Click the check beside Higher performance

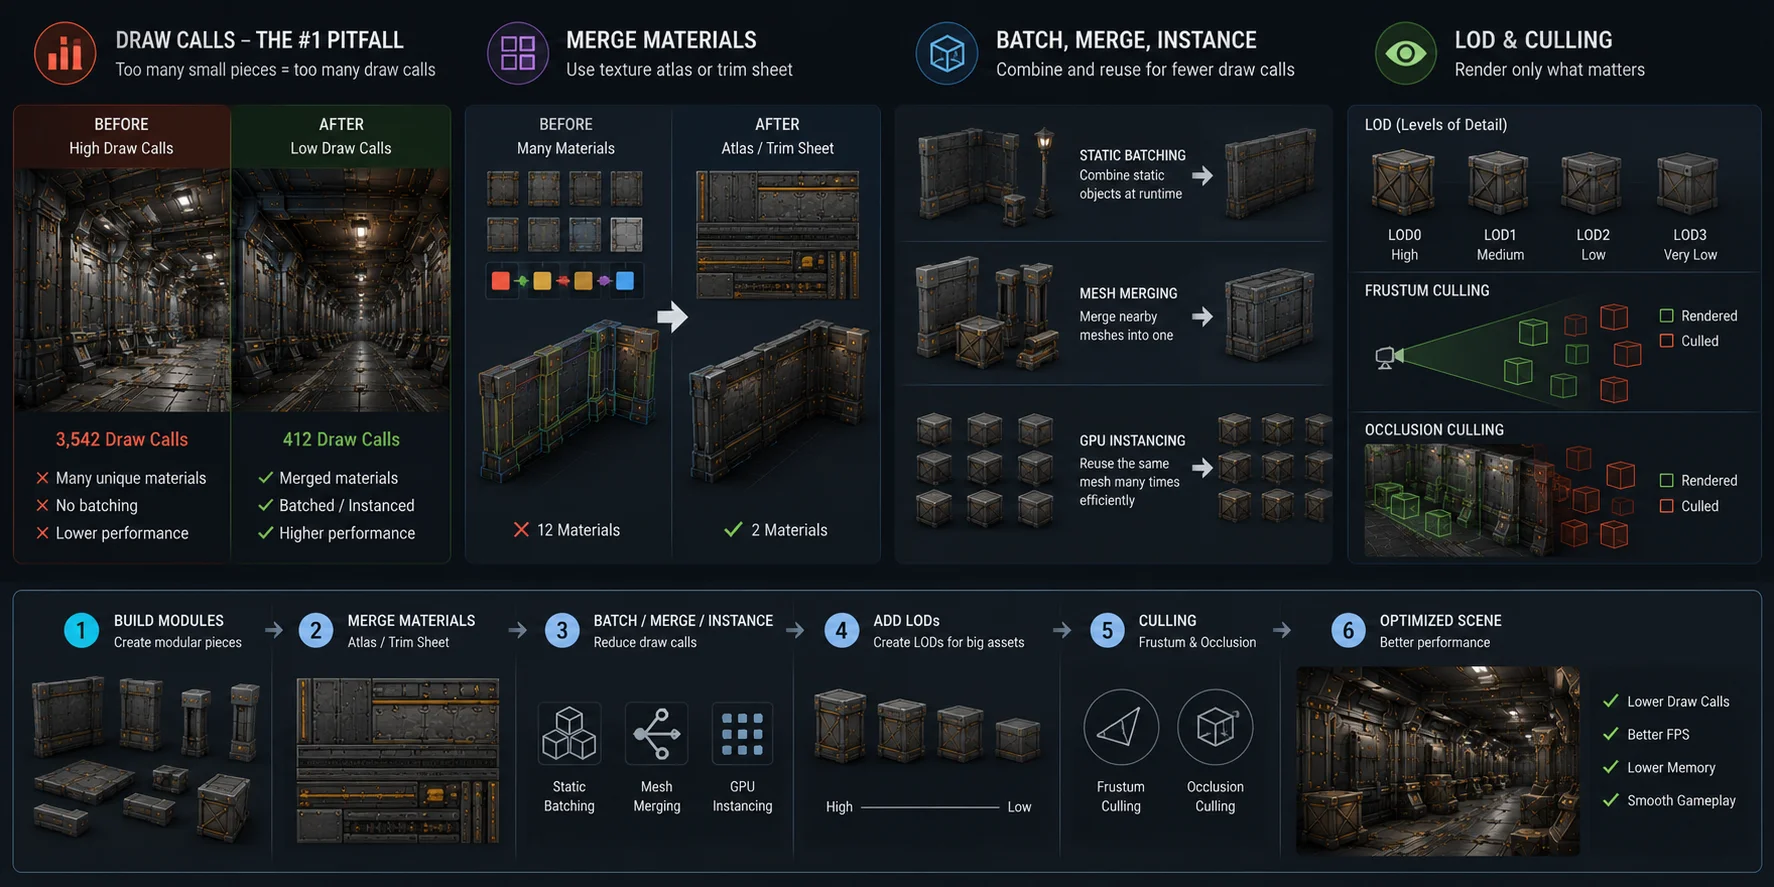[x=265, y=533]
